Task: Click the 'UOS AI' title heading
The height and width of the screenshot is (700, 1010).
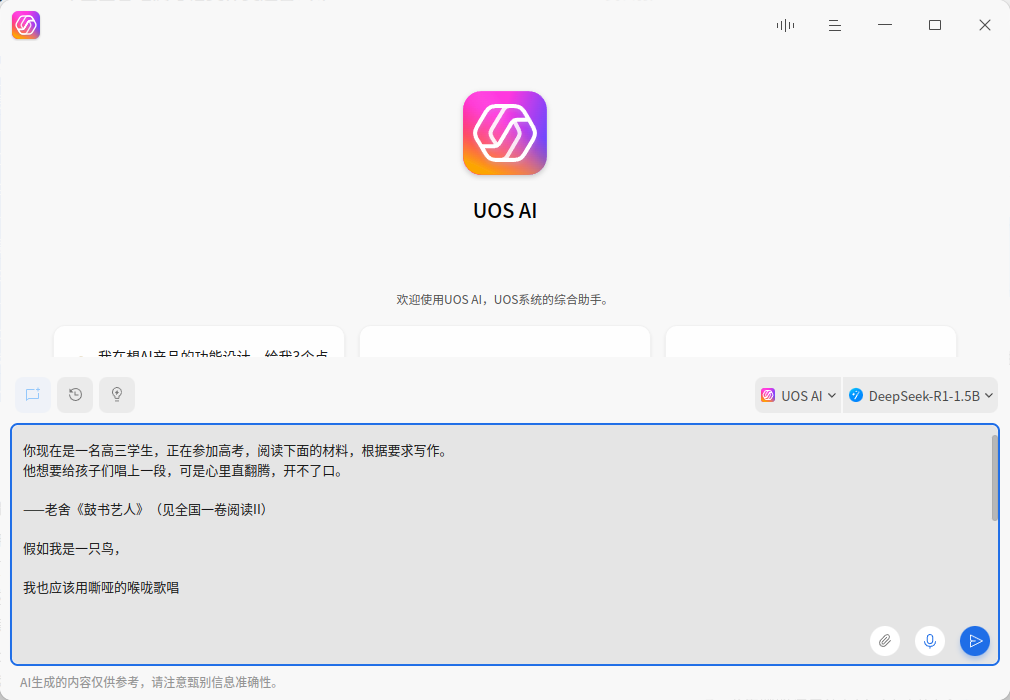Action: click(x=505, y=211)
